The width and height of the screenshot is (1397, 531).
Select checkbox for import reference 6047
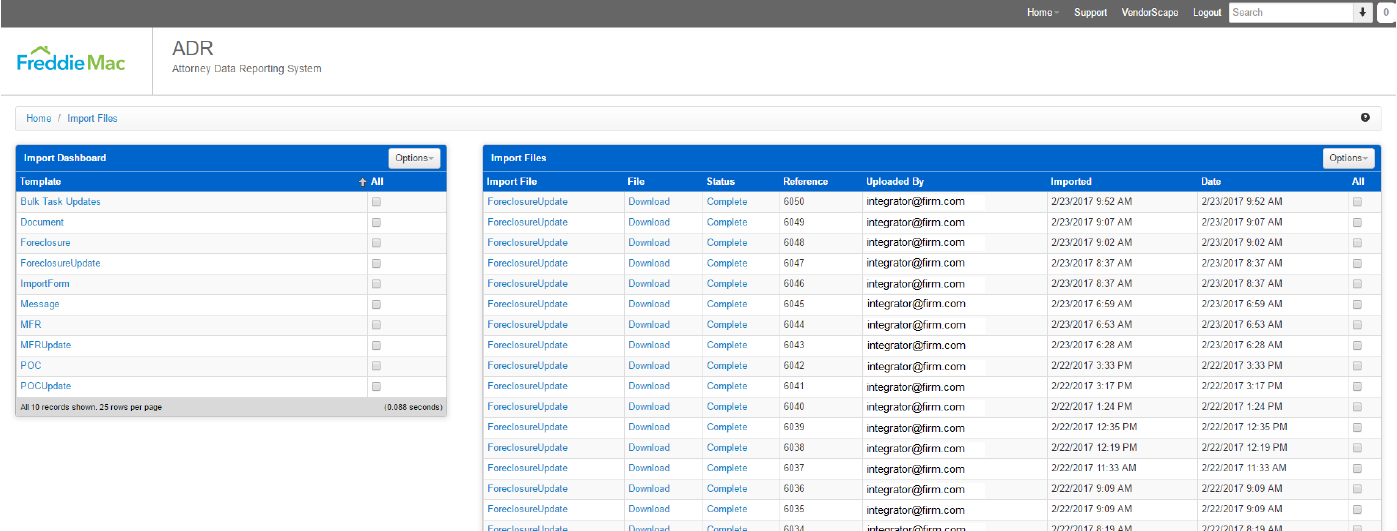point(1357,263)
